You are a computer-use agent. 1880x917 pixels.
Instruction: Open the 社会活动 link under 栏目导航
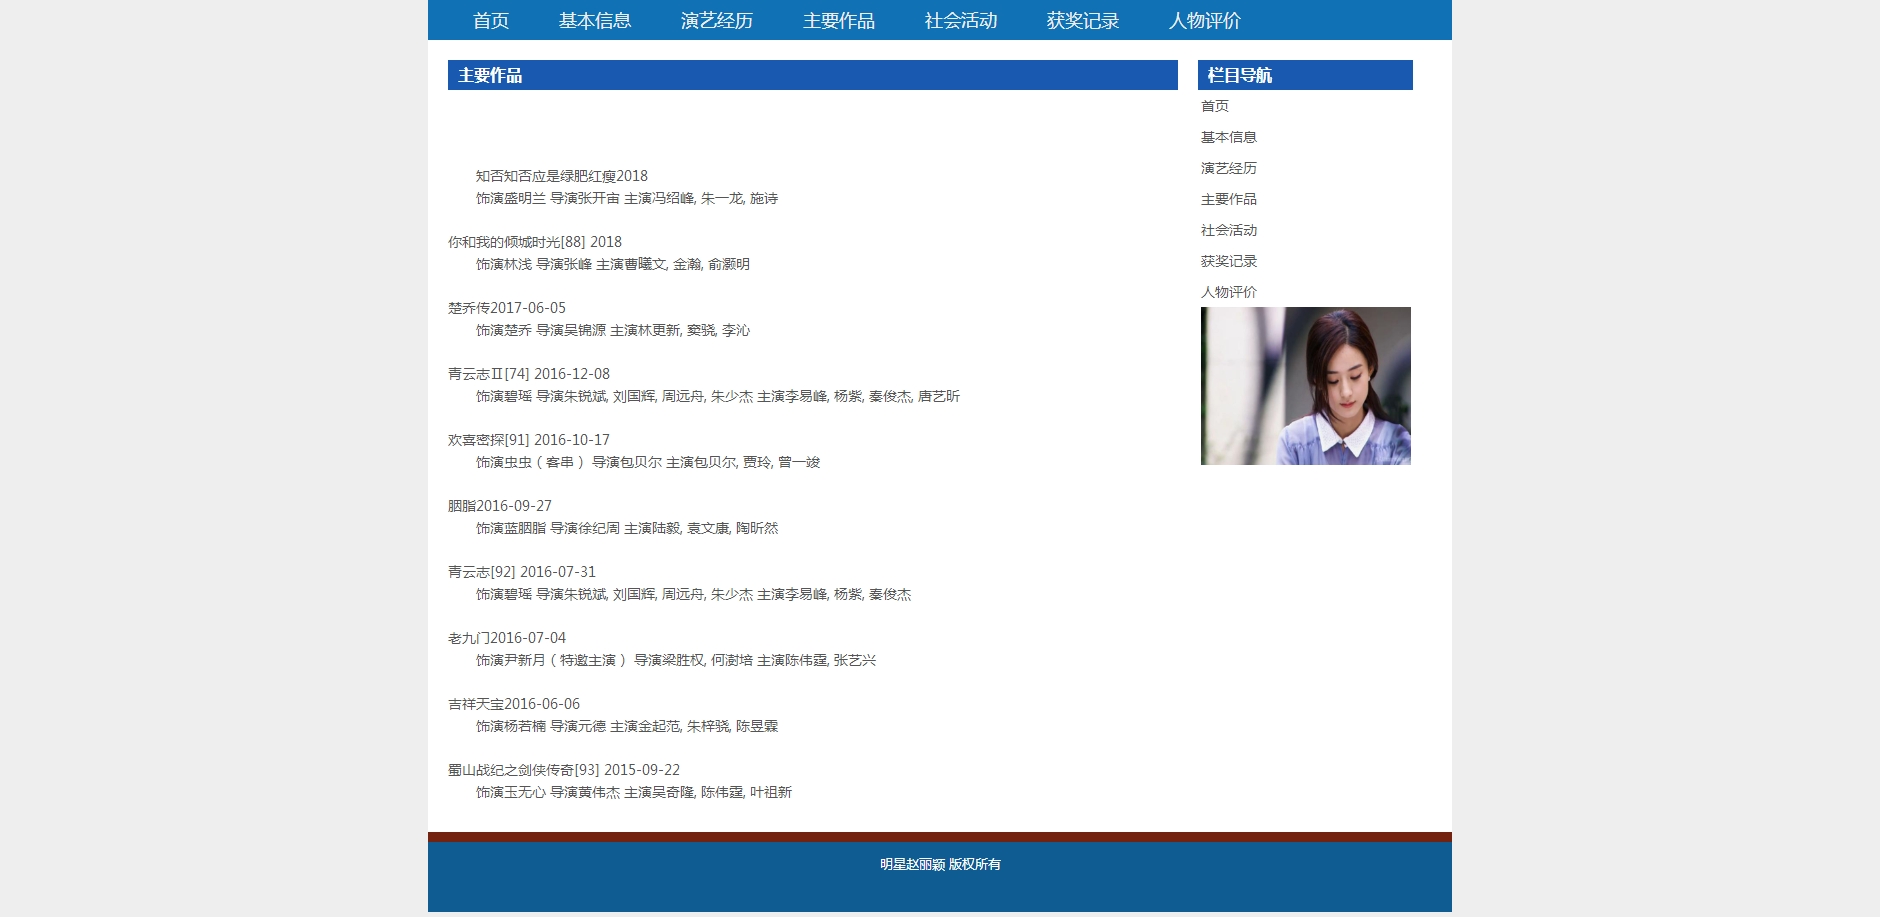1228,230
